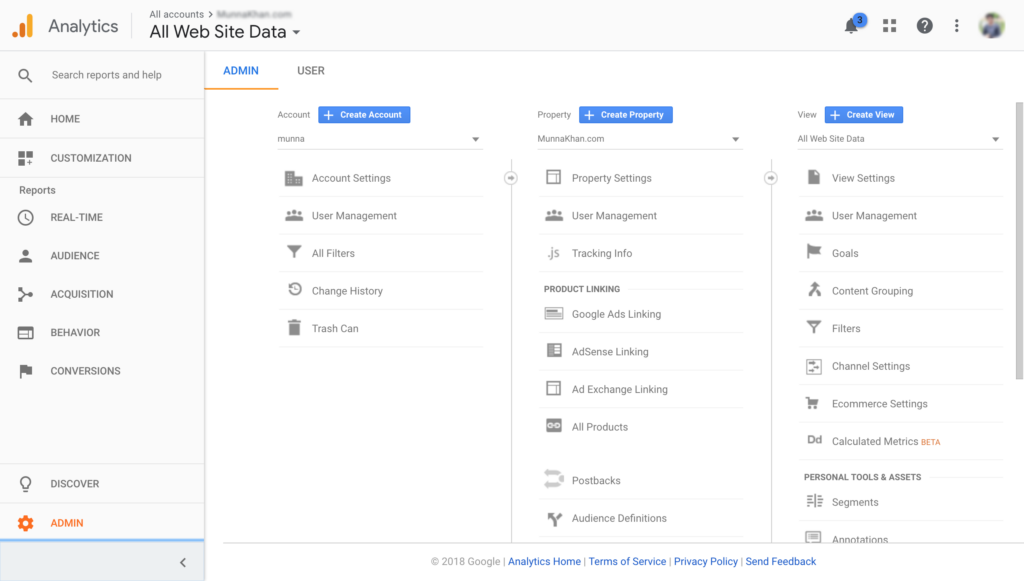Switch to the USER tab
The image size is (1024, 581).
click(311, 71)
